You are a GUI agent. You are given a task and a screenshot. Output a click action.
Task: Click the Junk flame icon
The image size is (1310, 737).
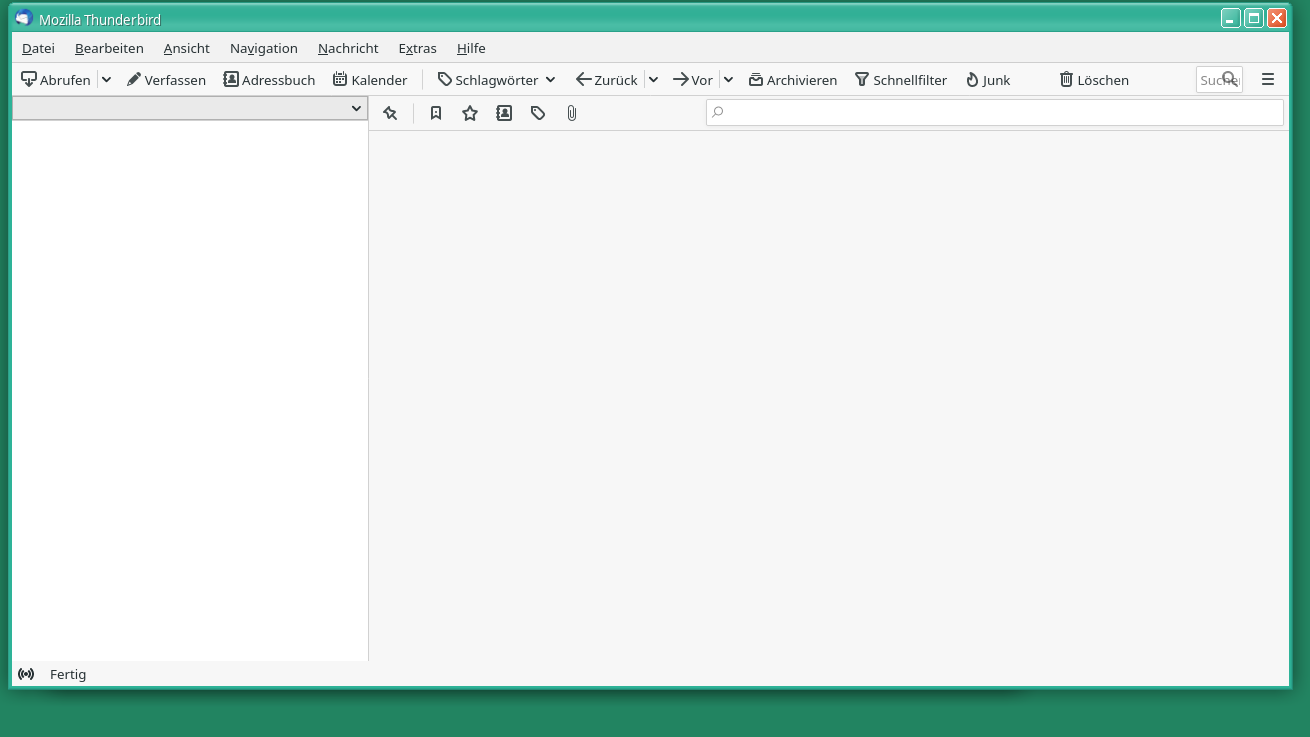pos(988,80)
